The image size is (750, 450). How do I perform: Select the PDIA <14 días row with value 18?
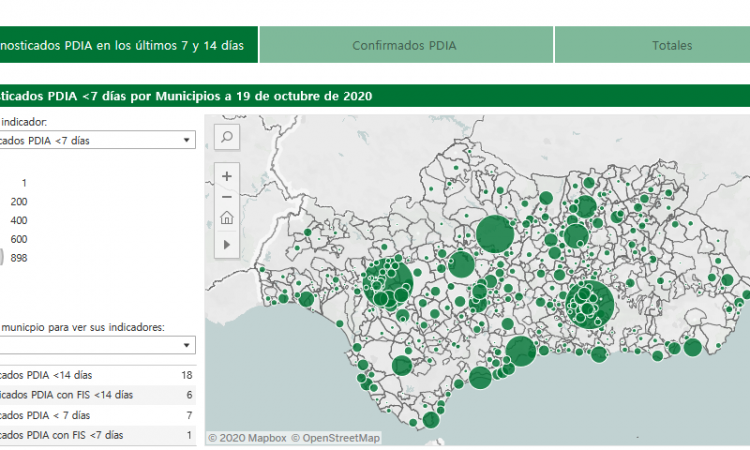[97, 374]
